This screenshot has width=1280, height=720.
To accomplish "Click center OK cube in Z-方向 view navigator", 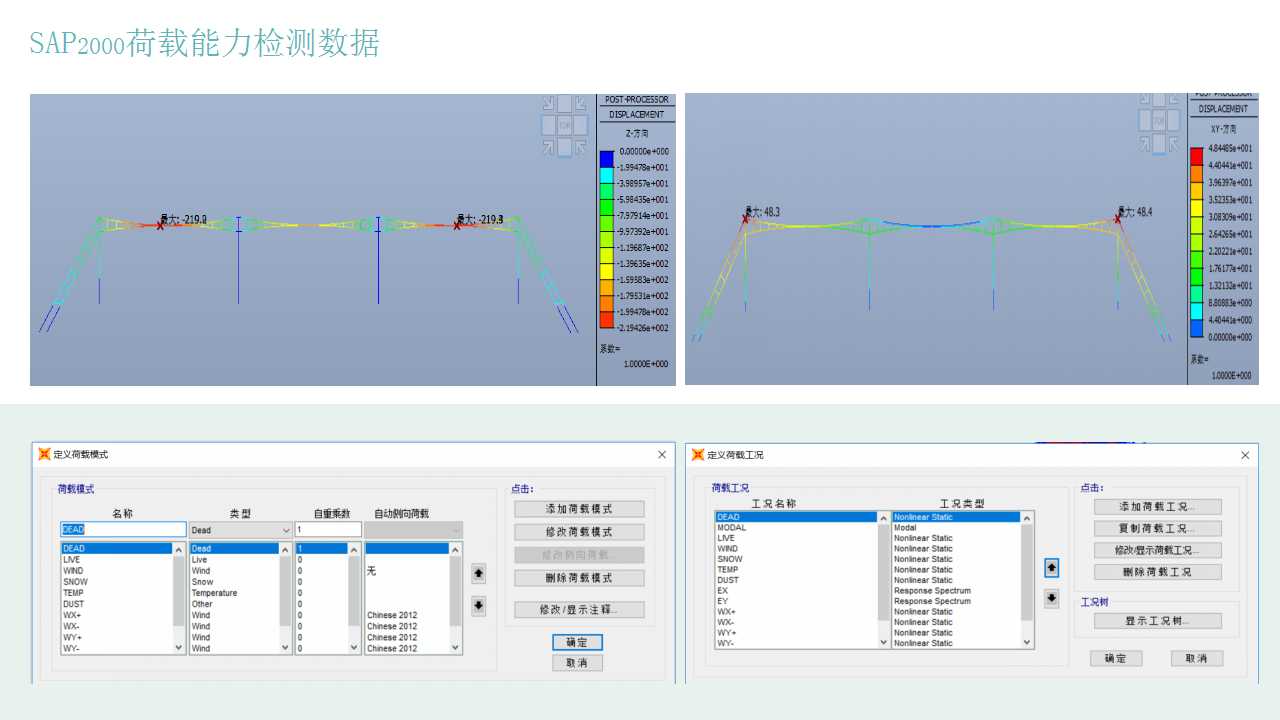I will (565, 125).
